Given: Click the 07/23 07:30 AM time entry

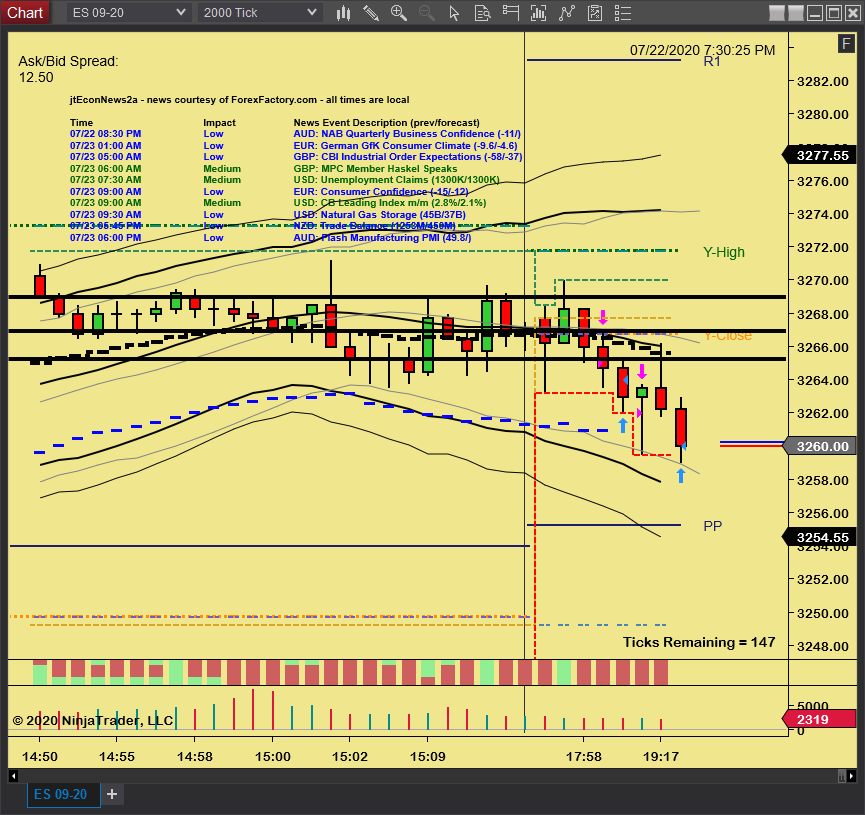Looking at the screenshot, I should coord(105,180).
